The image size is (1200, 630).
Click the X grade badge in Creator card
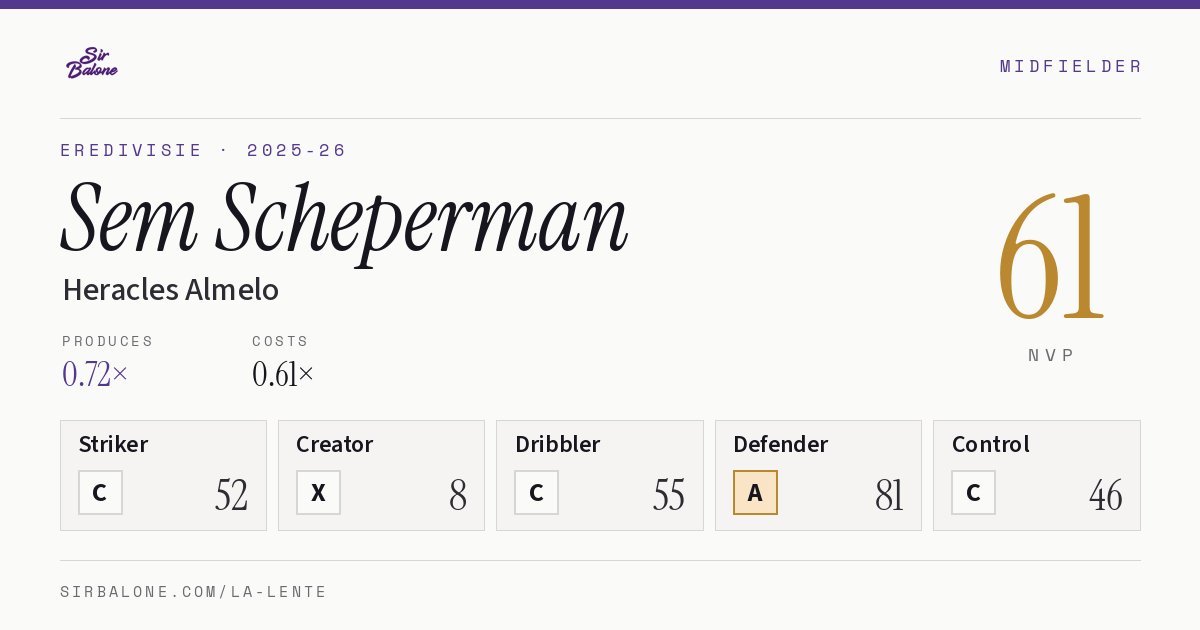(318, 493)
